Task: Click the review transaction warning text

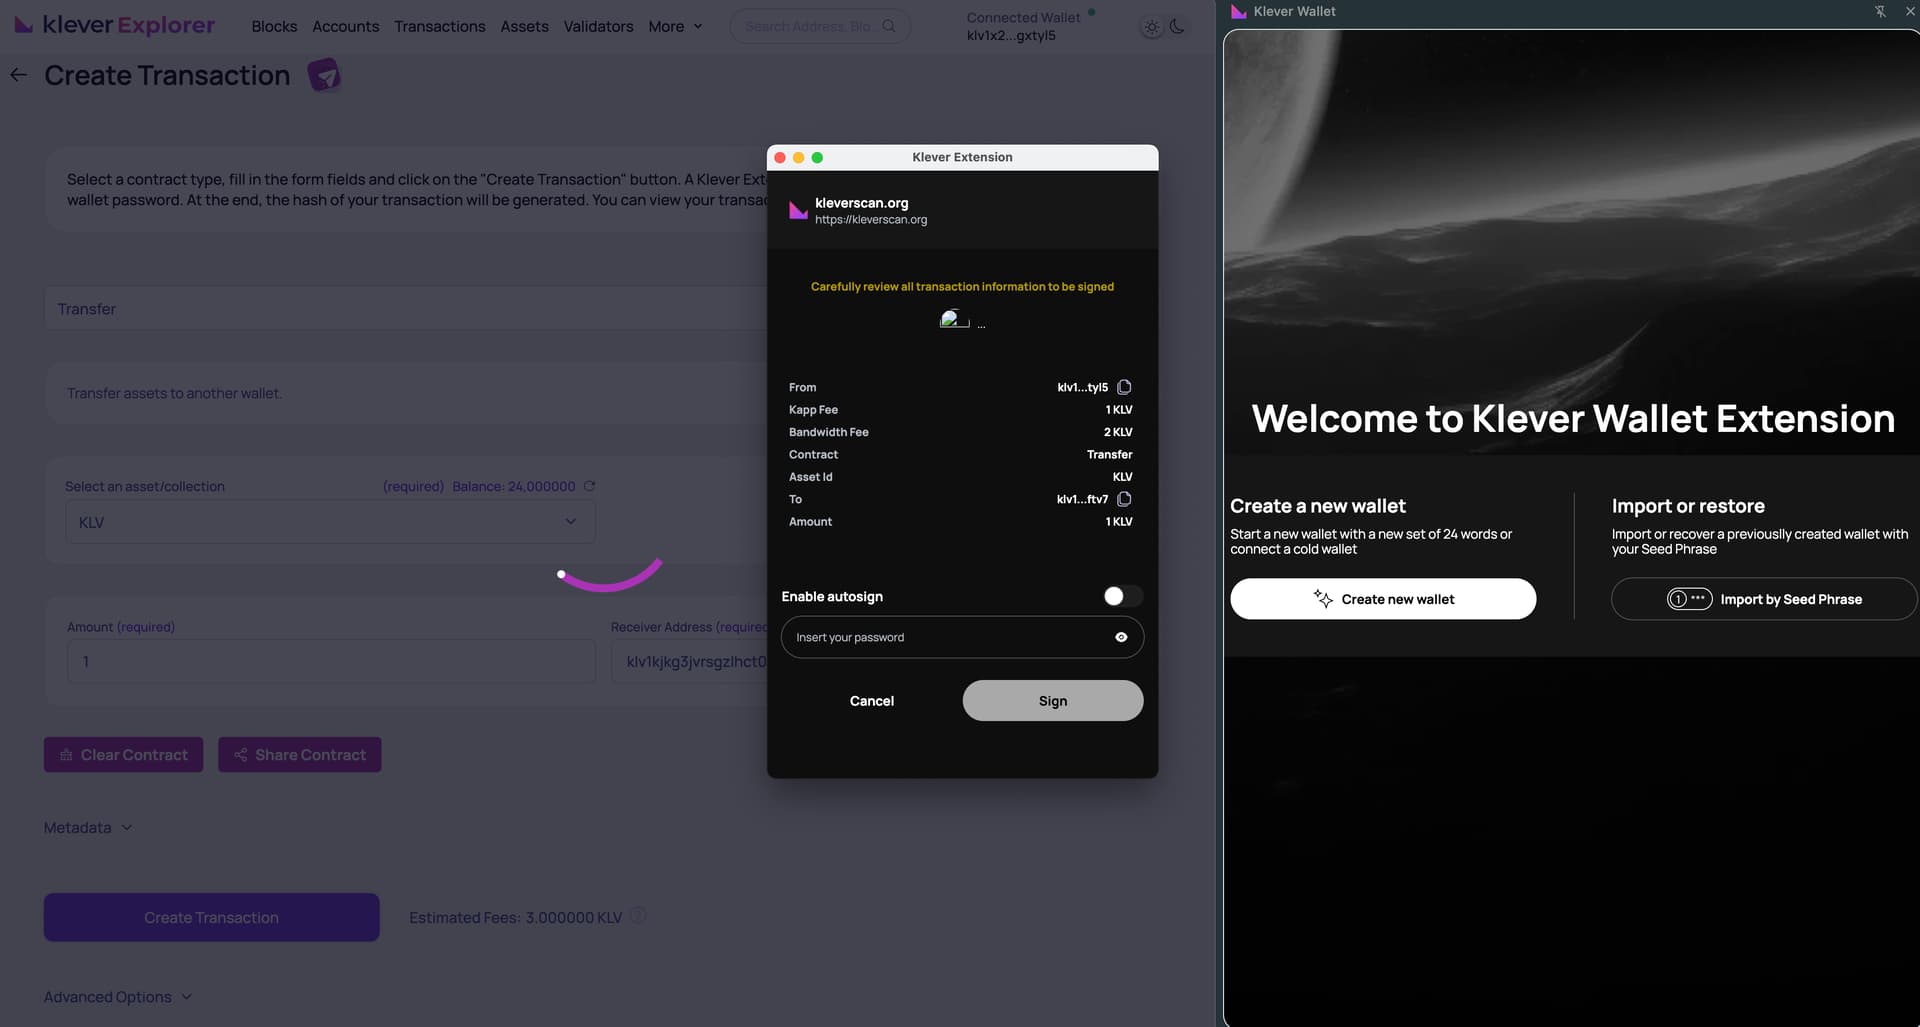Action: [962, 286]
